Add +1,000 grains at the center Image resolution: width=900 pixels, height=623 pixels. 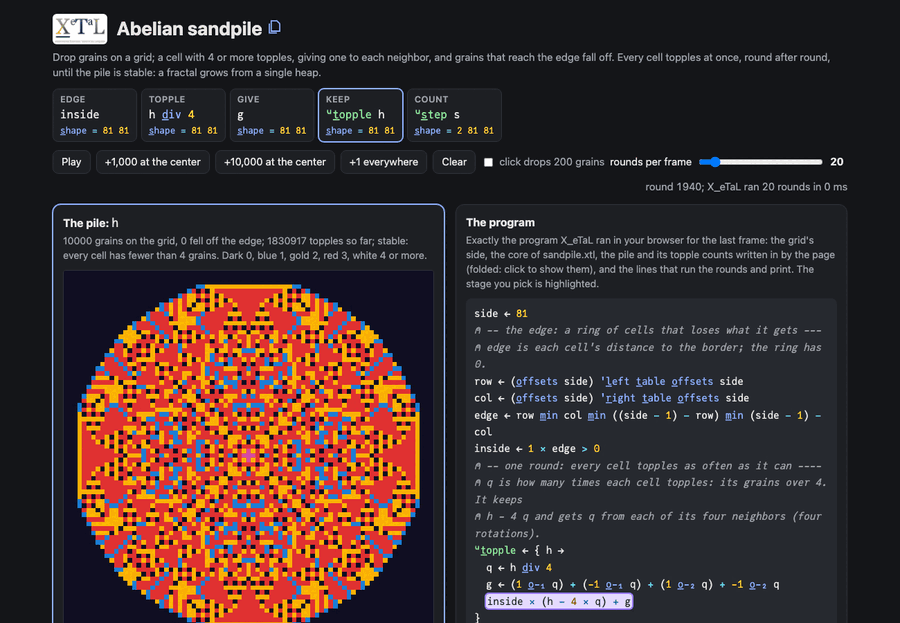(153, 162)
